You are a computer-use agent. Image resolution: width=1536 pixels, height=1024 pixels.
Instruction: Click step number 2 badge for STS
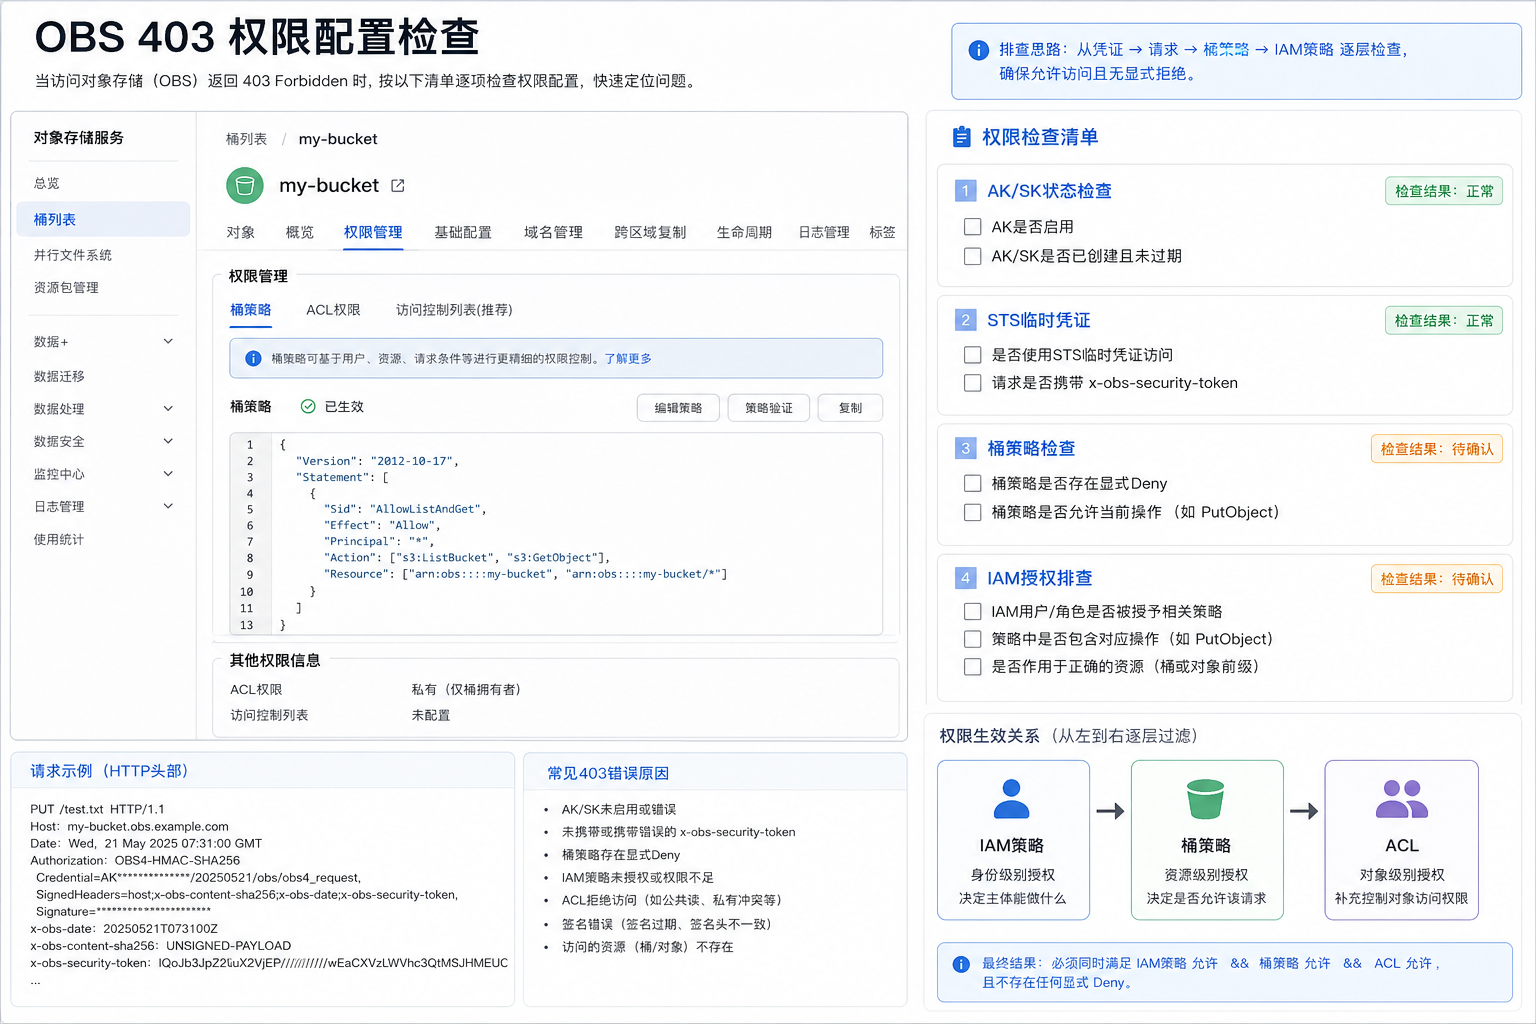click(x=965, y=320)
